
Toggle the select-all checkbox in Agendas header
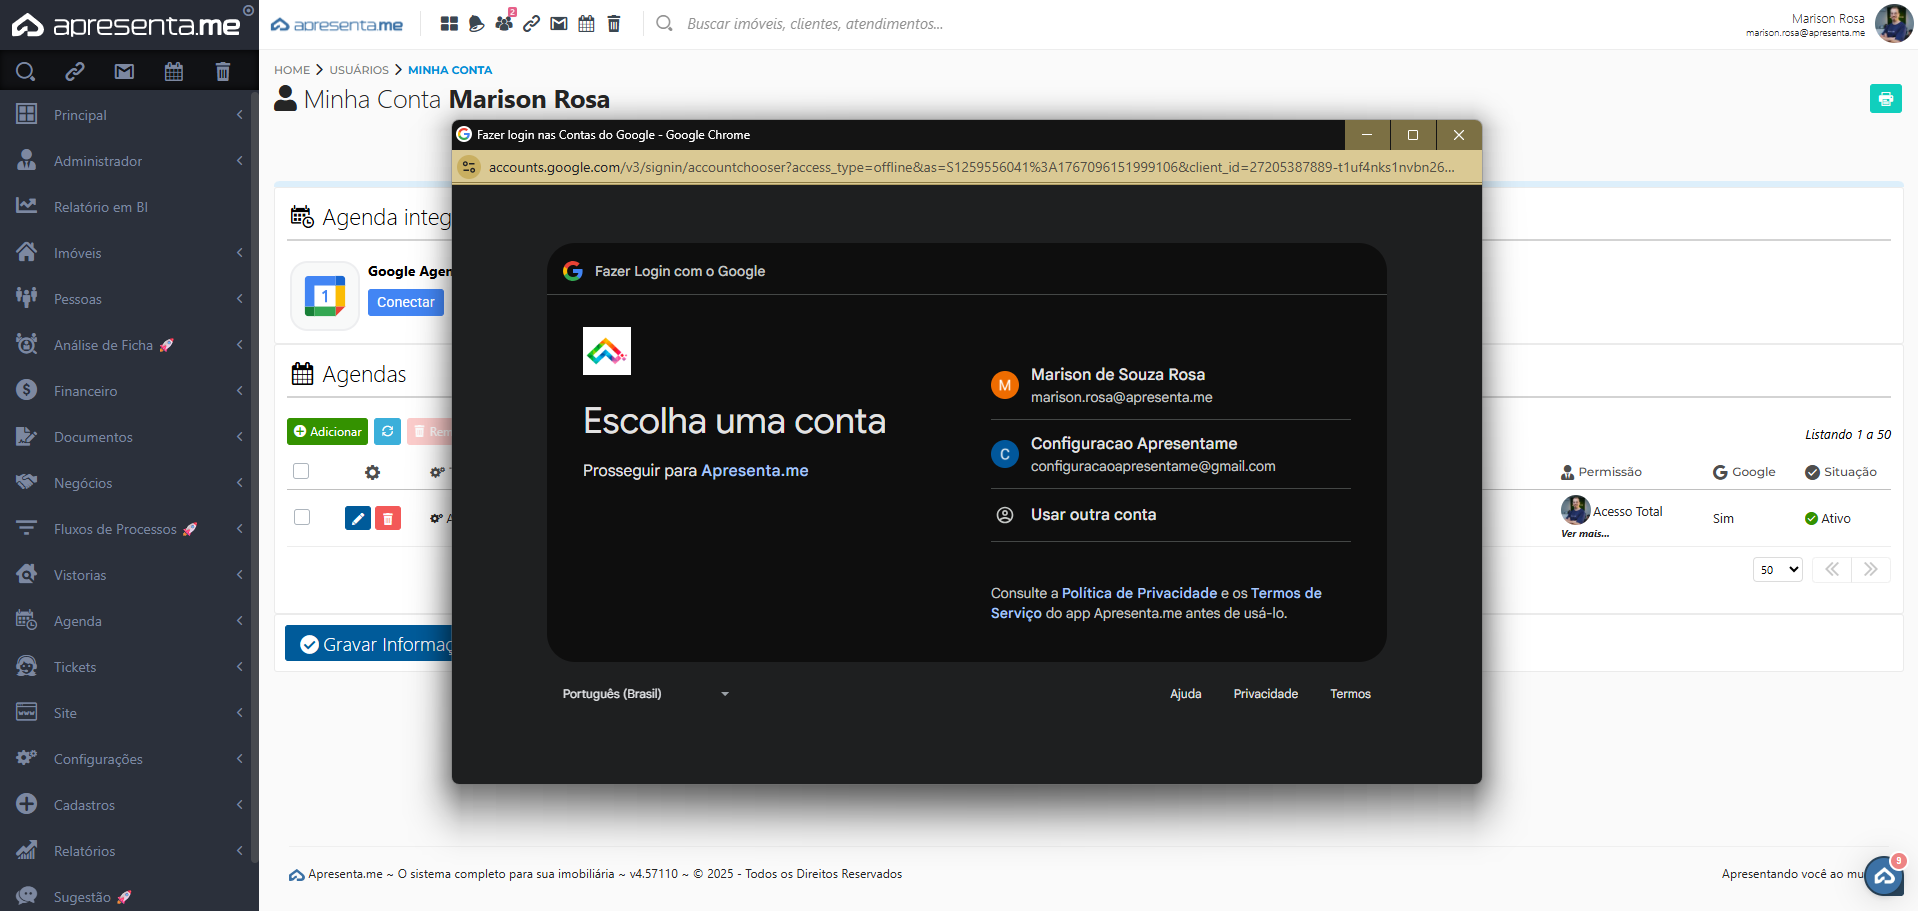pos(301,471)
